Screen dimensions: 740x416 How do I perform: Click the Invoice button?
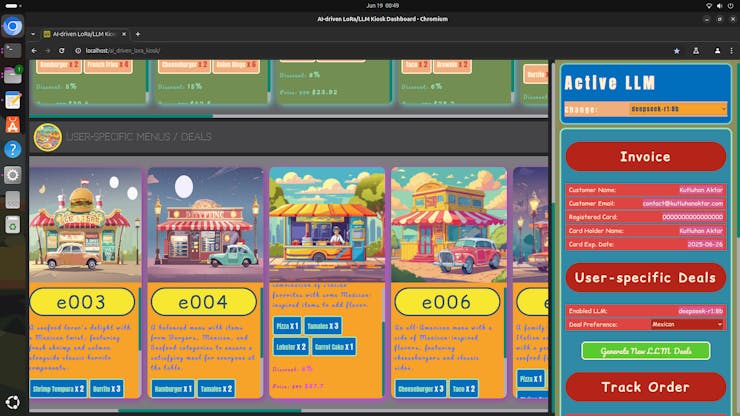pos(646,157)
